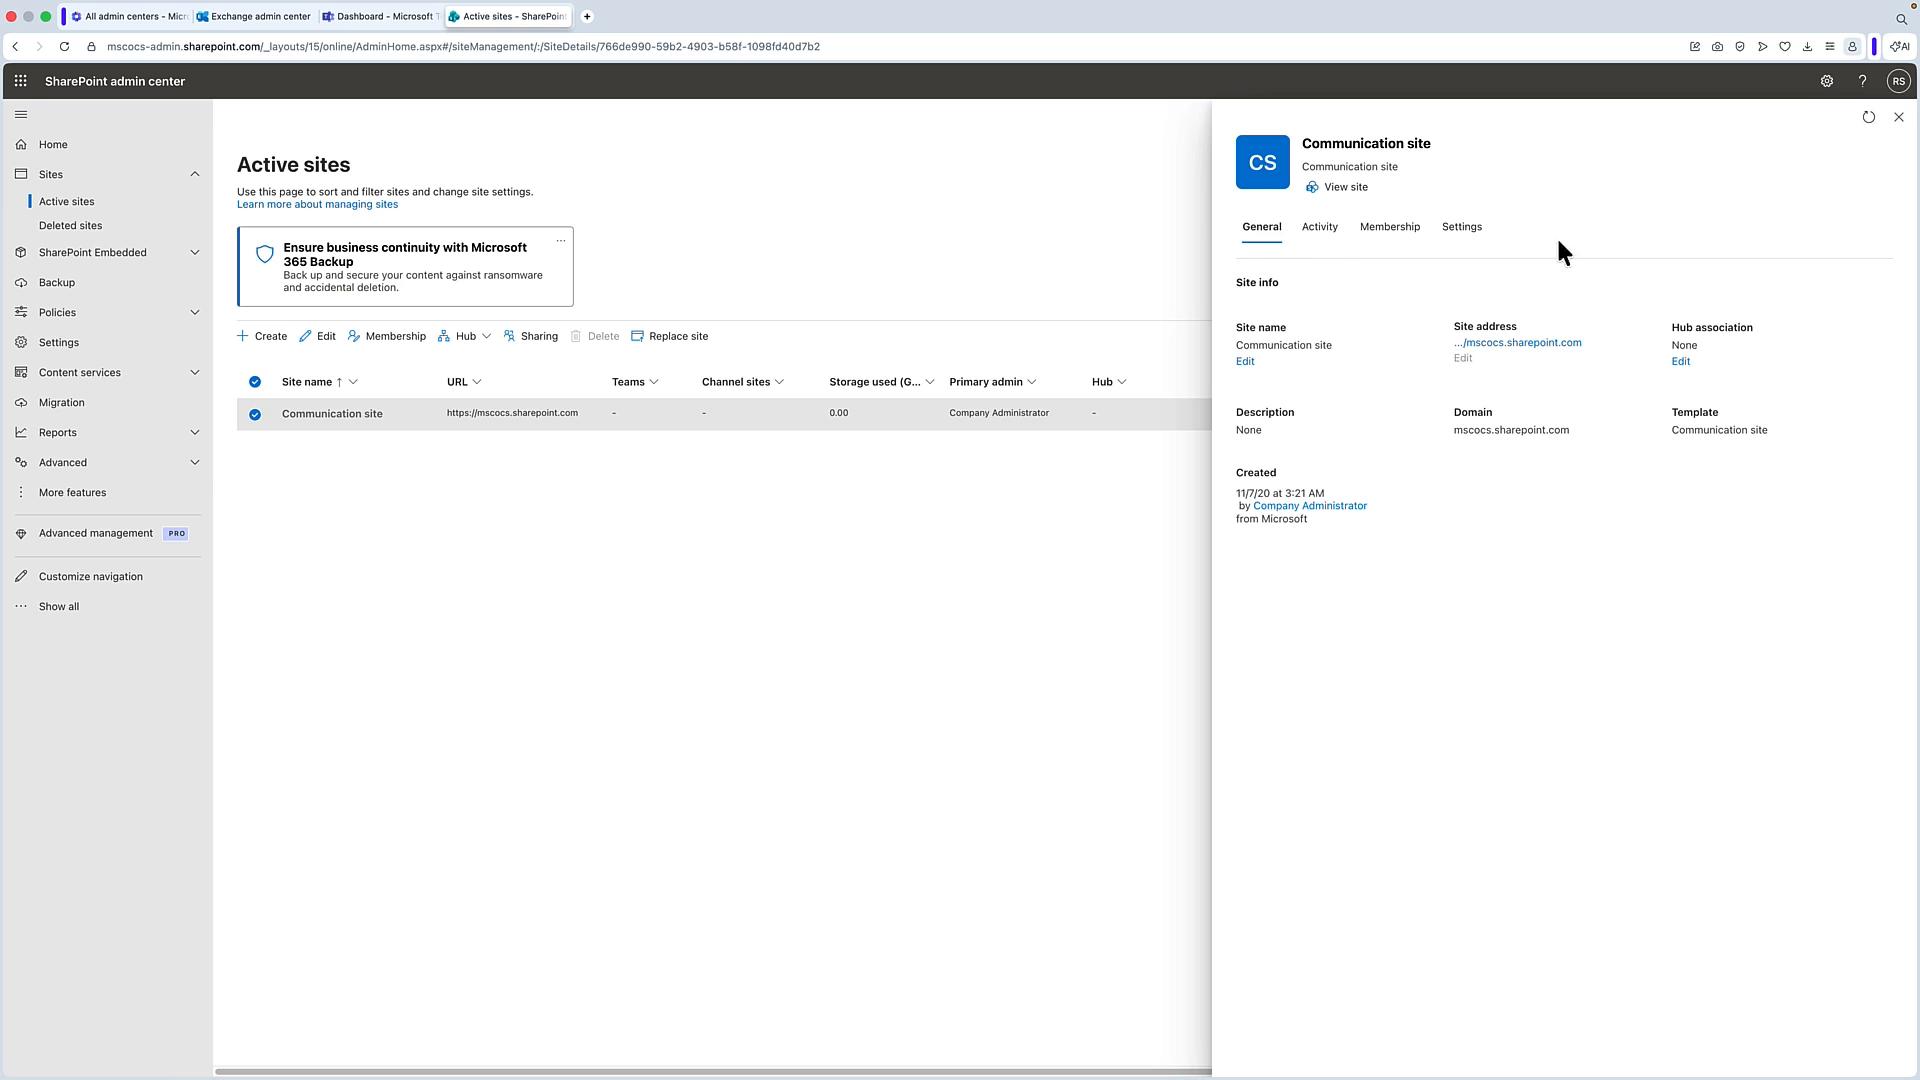Click the CS site logo tile

tap(1262, 162)
